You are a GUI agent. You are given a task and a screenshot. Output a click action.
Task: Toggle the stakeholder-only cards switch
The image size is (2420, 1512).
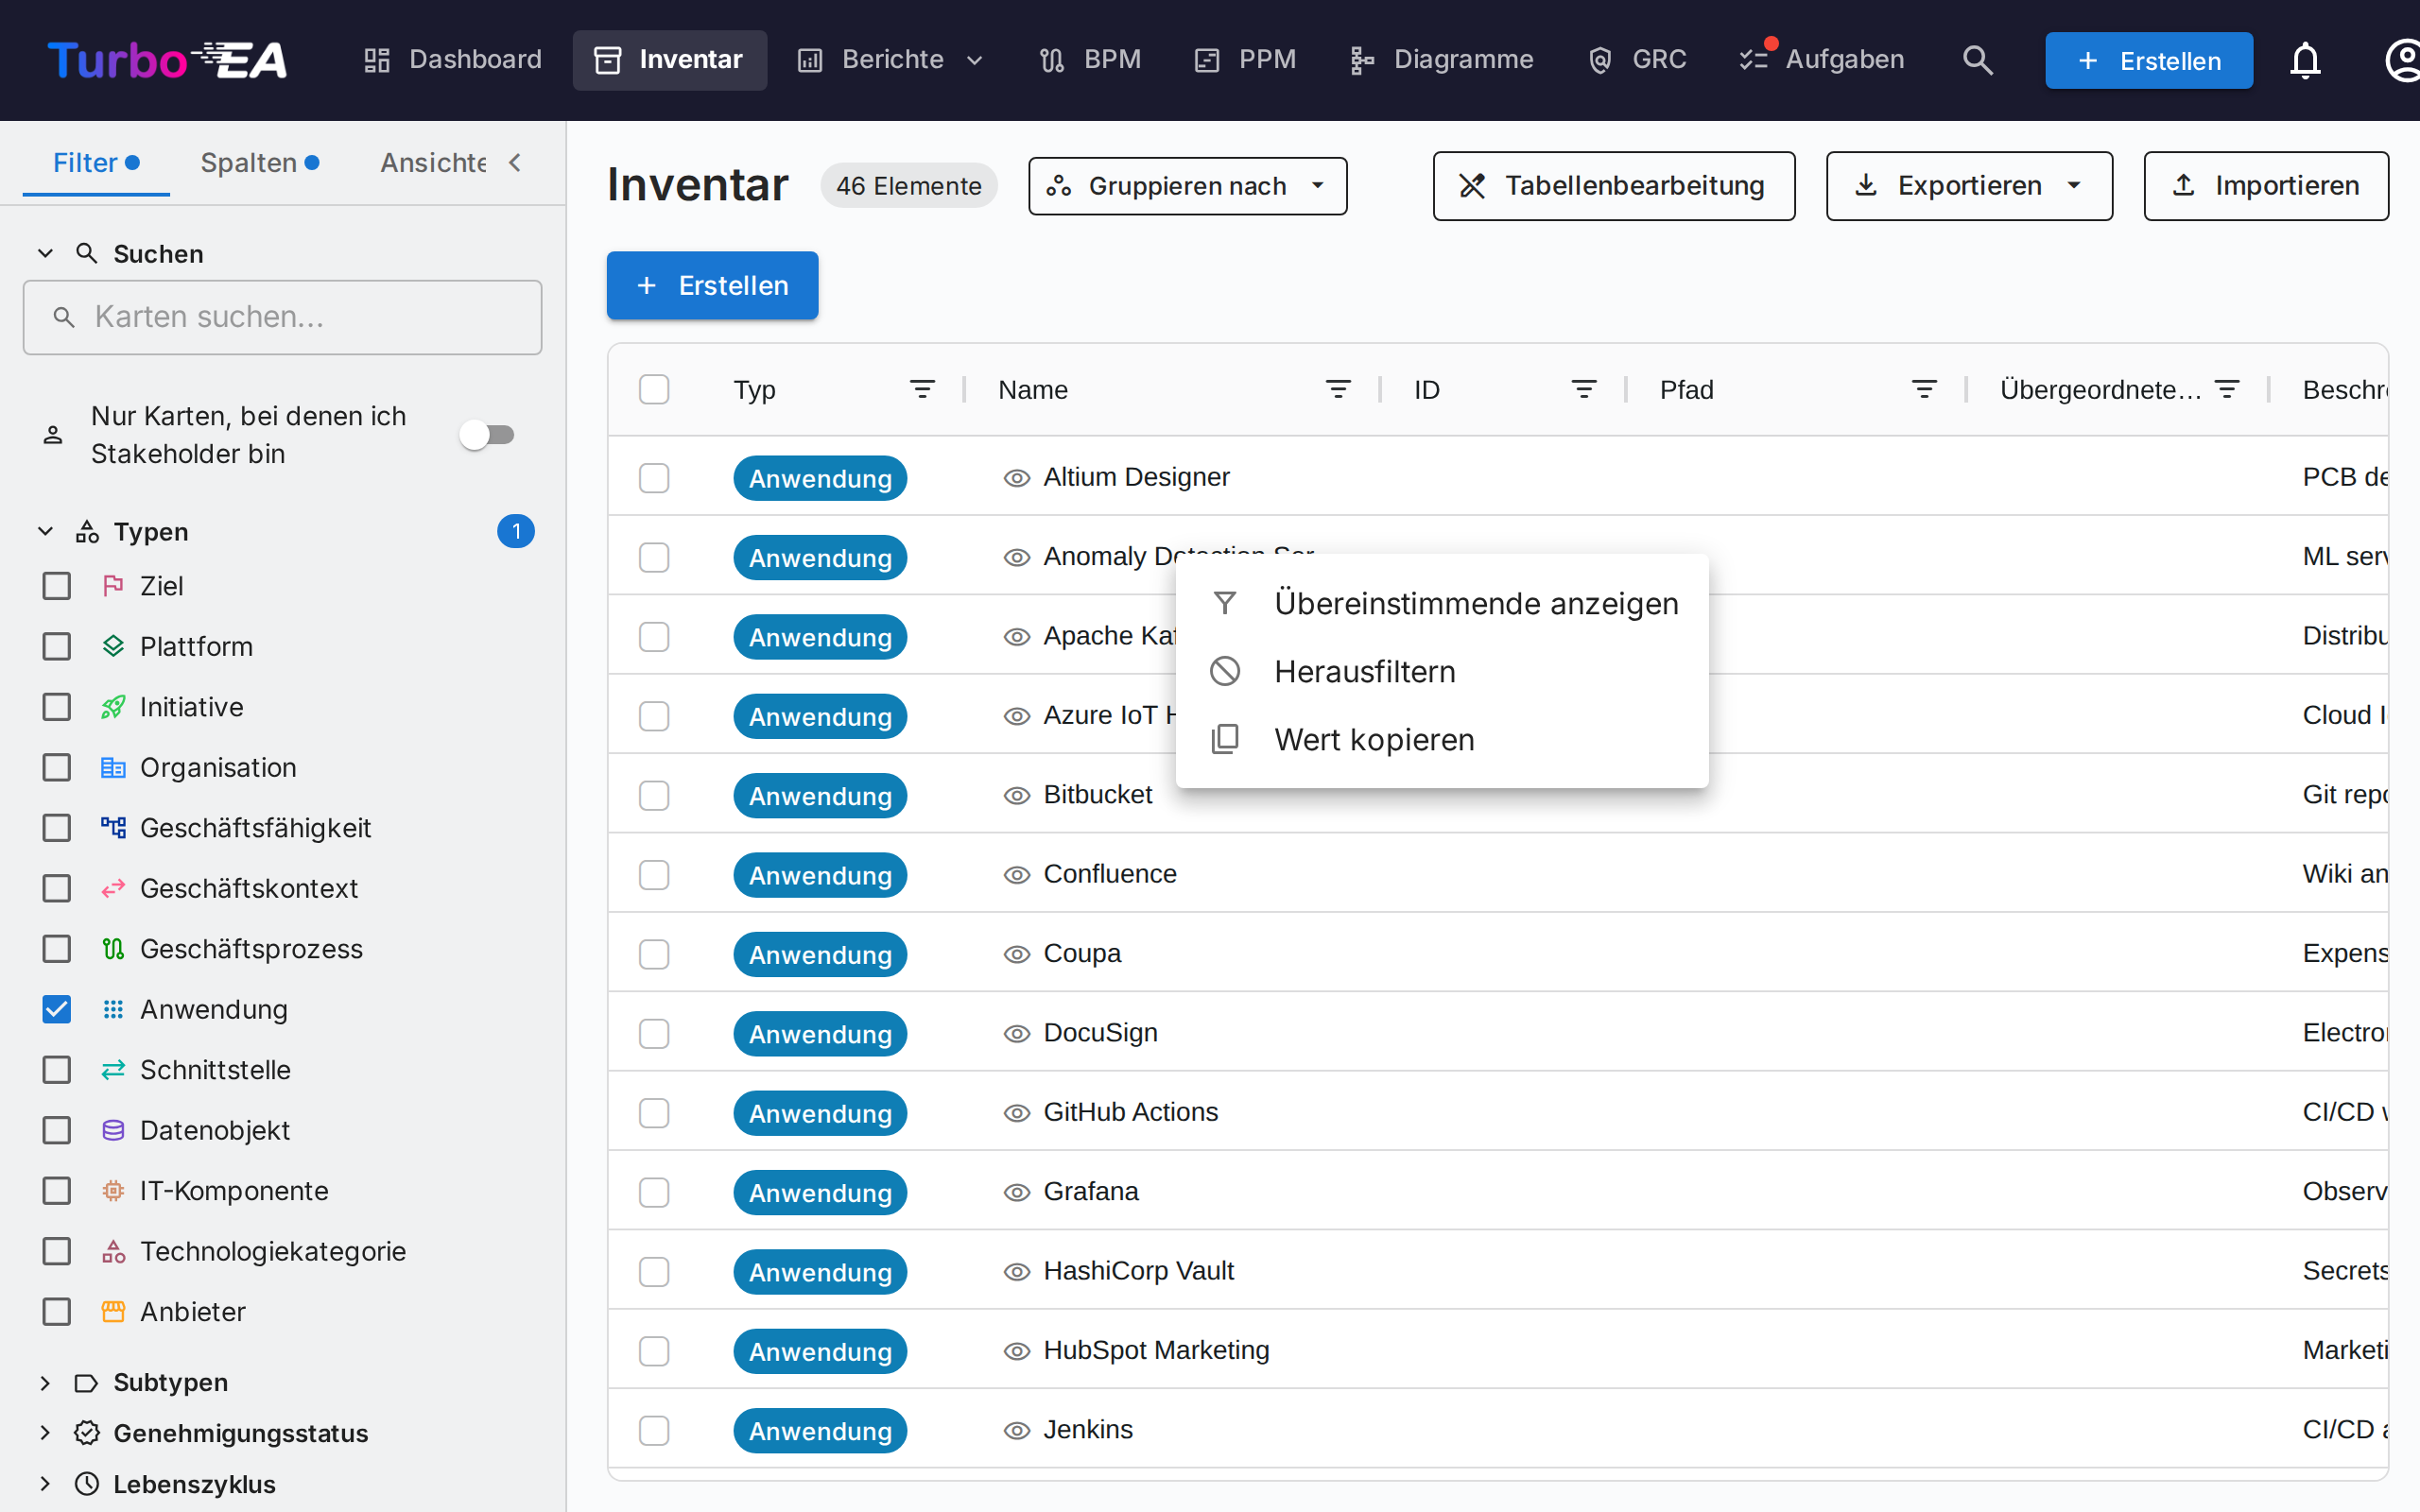point(487,435)
